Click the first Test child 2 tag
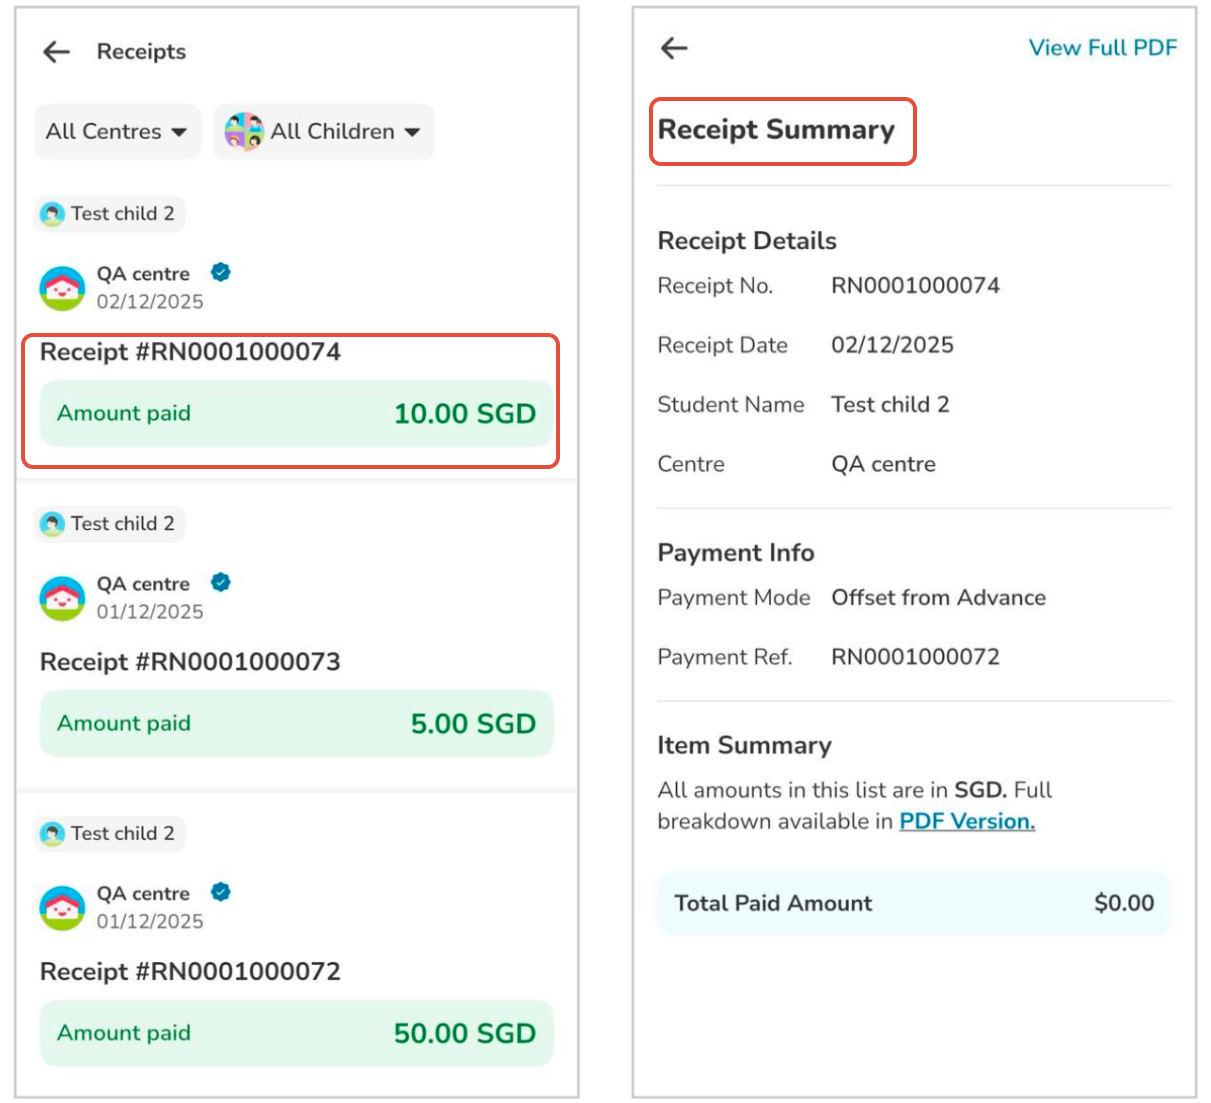Screen dimensions: 1211x1103 pos(109,214)
